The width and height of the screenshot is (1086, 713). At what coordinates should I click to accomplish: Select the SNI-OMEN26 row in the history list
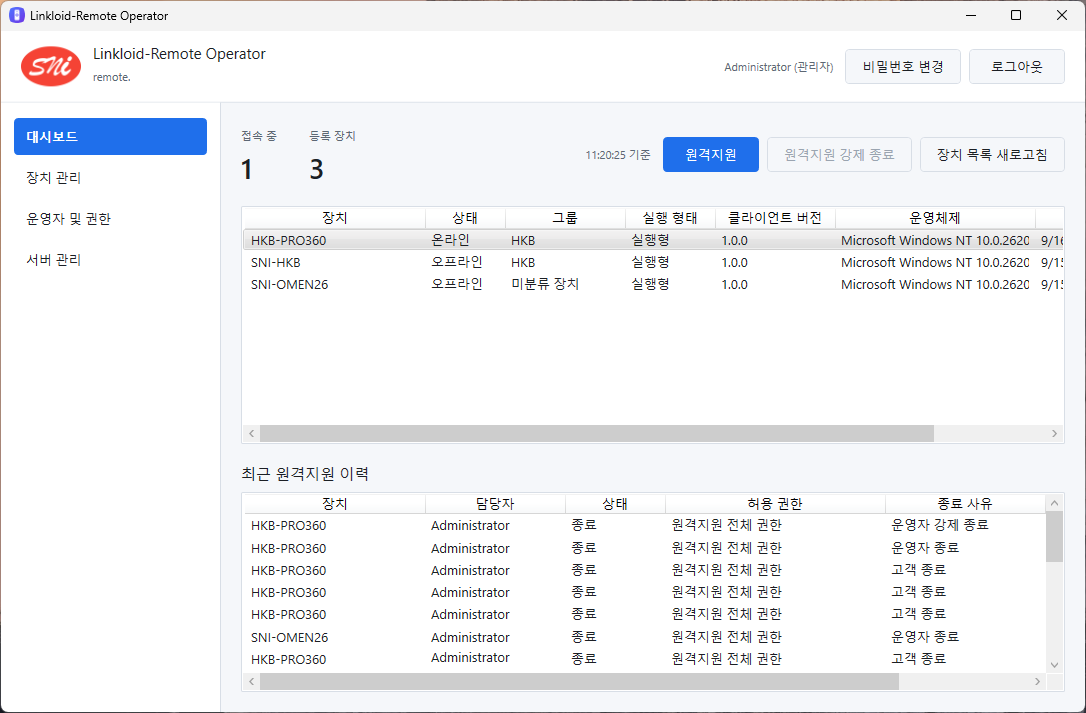coord(644,637)
